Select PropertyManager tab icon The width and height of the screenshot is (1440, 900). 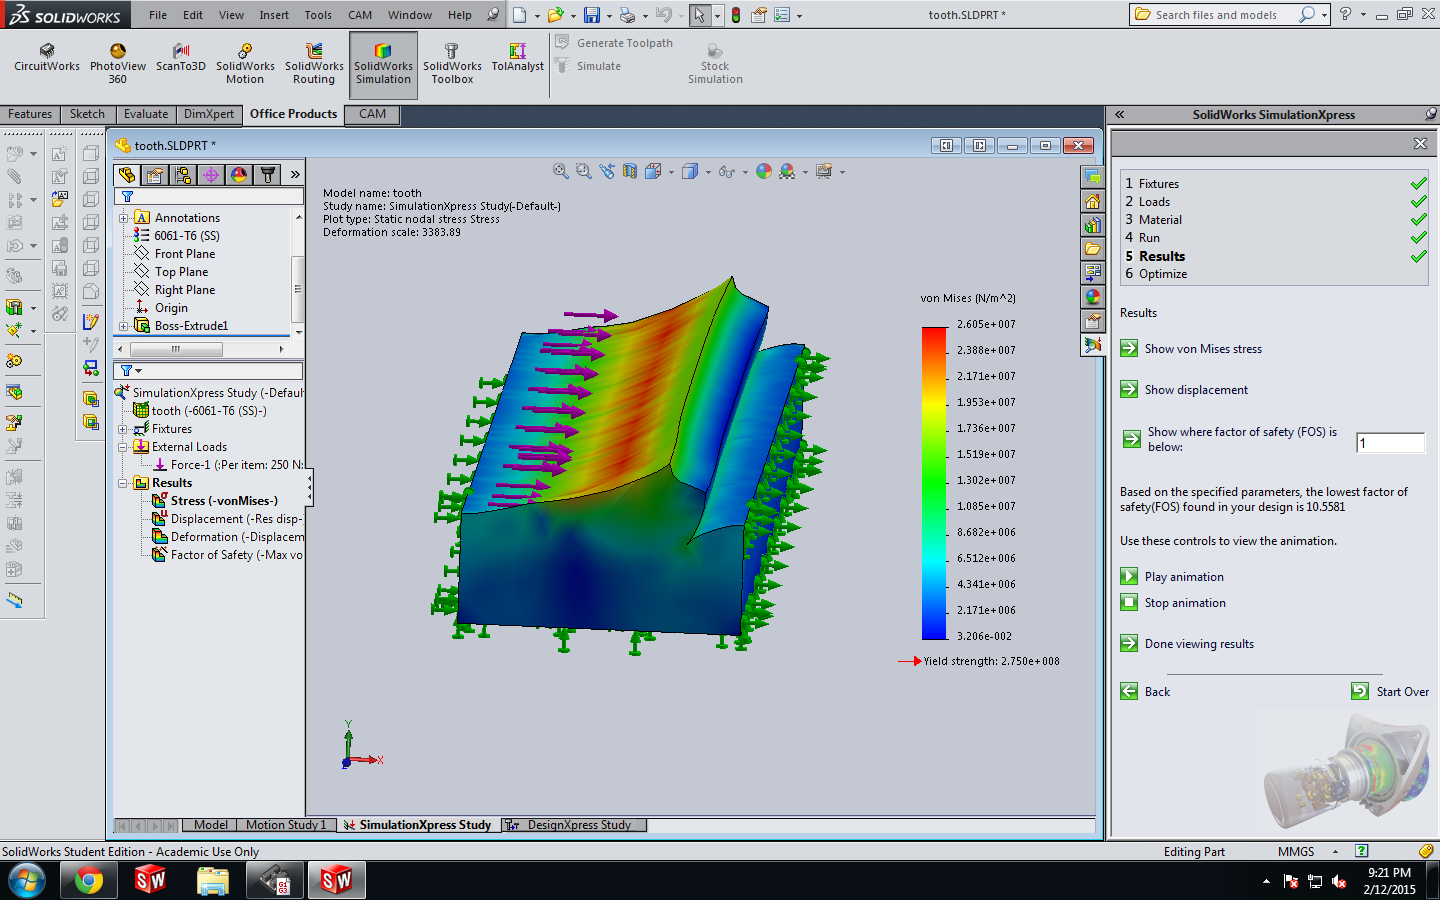[x=155, y=175]
